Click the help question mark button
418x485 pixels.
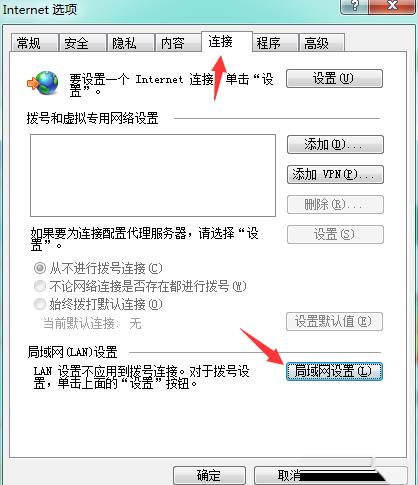(354, 6)
